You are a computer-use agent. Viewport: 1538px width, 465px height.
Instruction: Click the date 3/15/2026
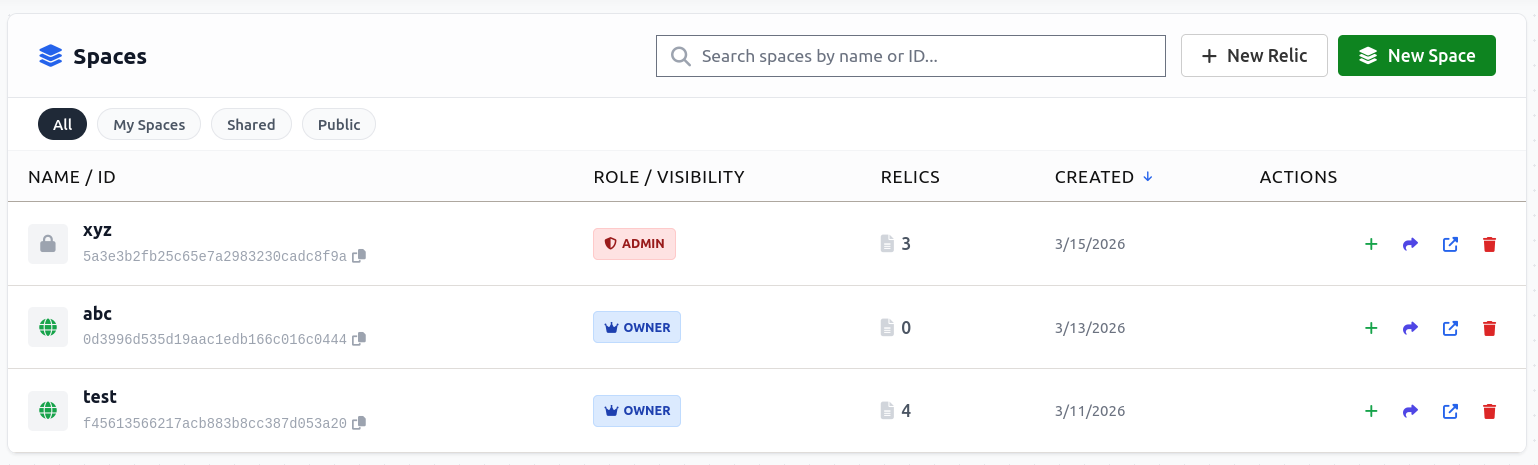click(1090, 244)
